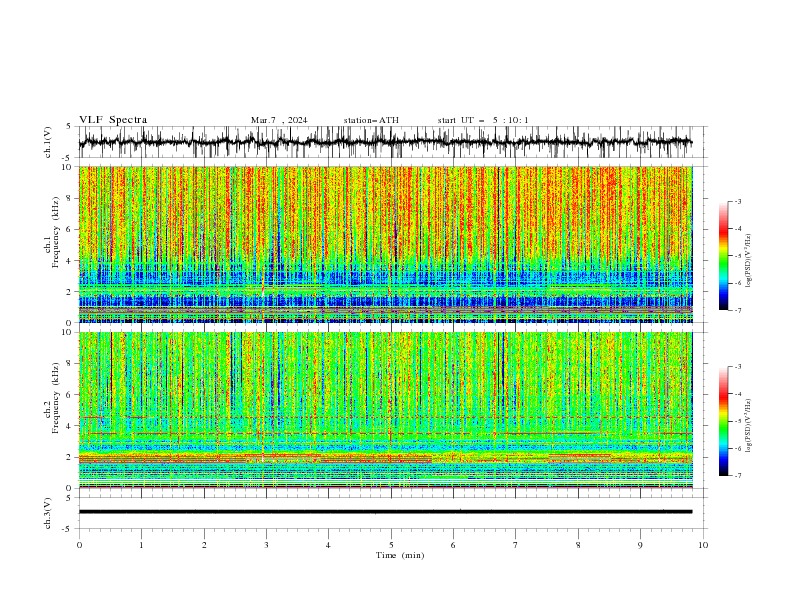Click the time axis tick label "5"
Screen dimensions: 792x612
tap(391, 545)
